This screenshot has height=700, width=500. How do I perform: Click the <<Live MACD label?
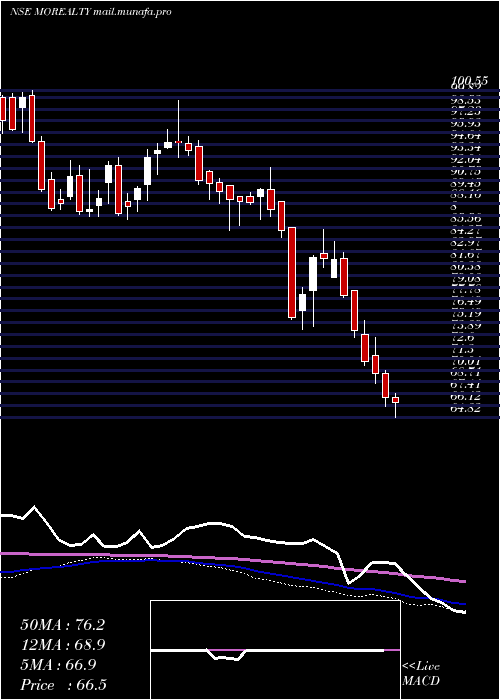click(x=421, y=674)
